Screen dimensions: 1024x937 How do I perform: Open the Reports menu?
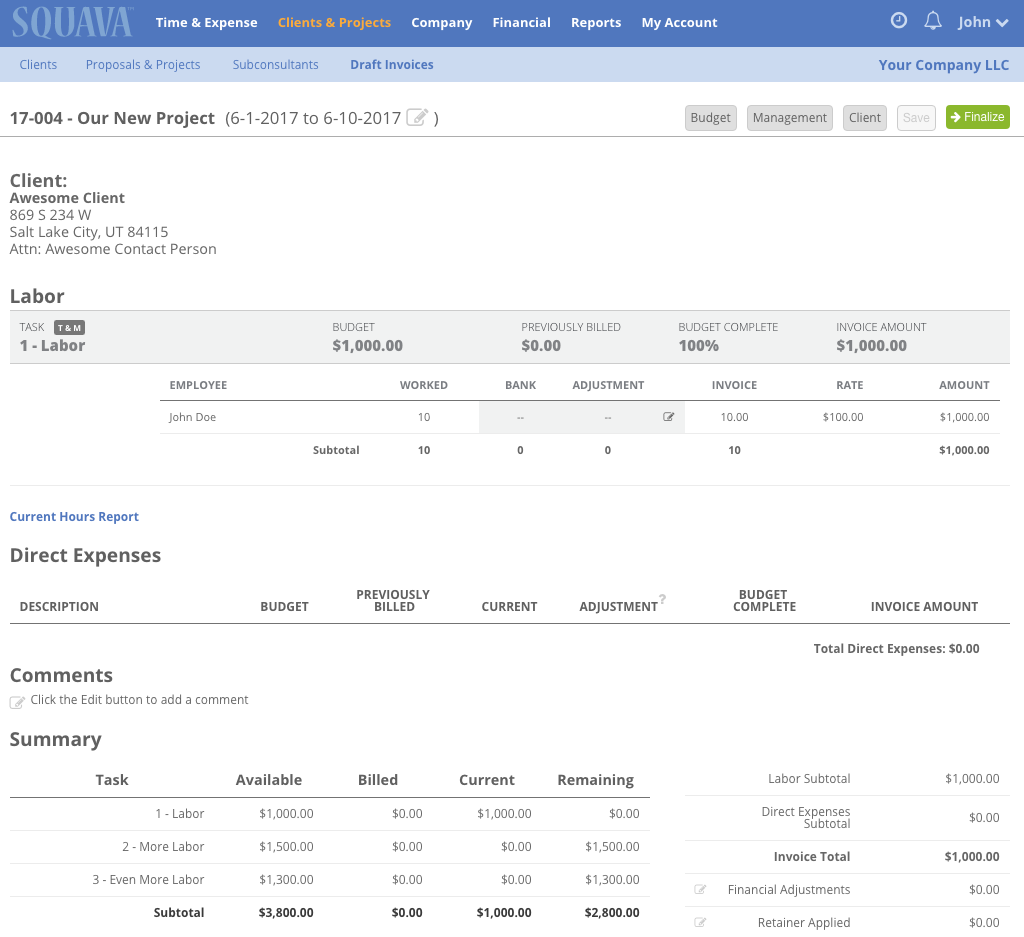coord(596,22)
